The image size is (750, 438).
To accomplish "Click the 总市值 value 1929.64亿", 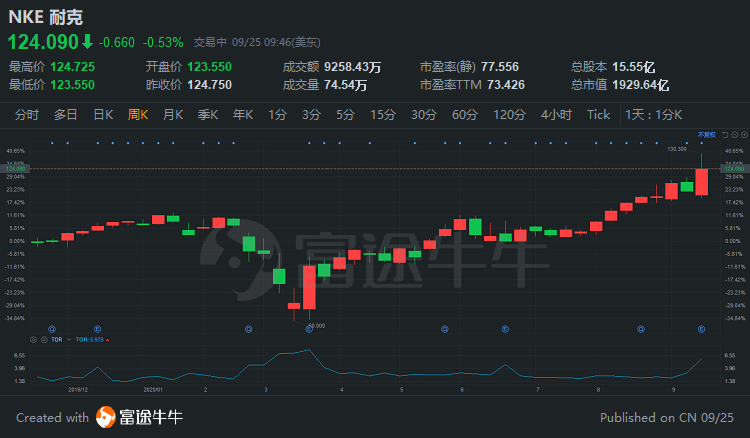I will [640, 85].
